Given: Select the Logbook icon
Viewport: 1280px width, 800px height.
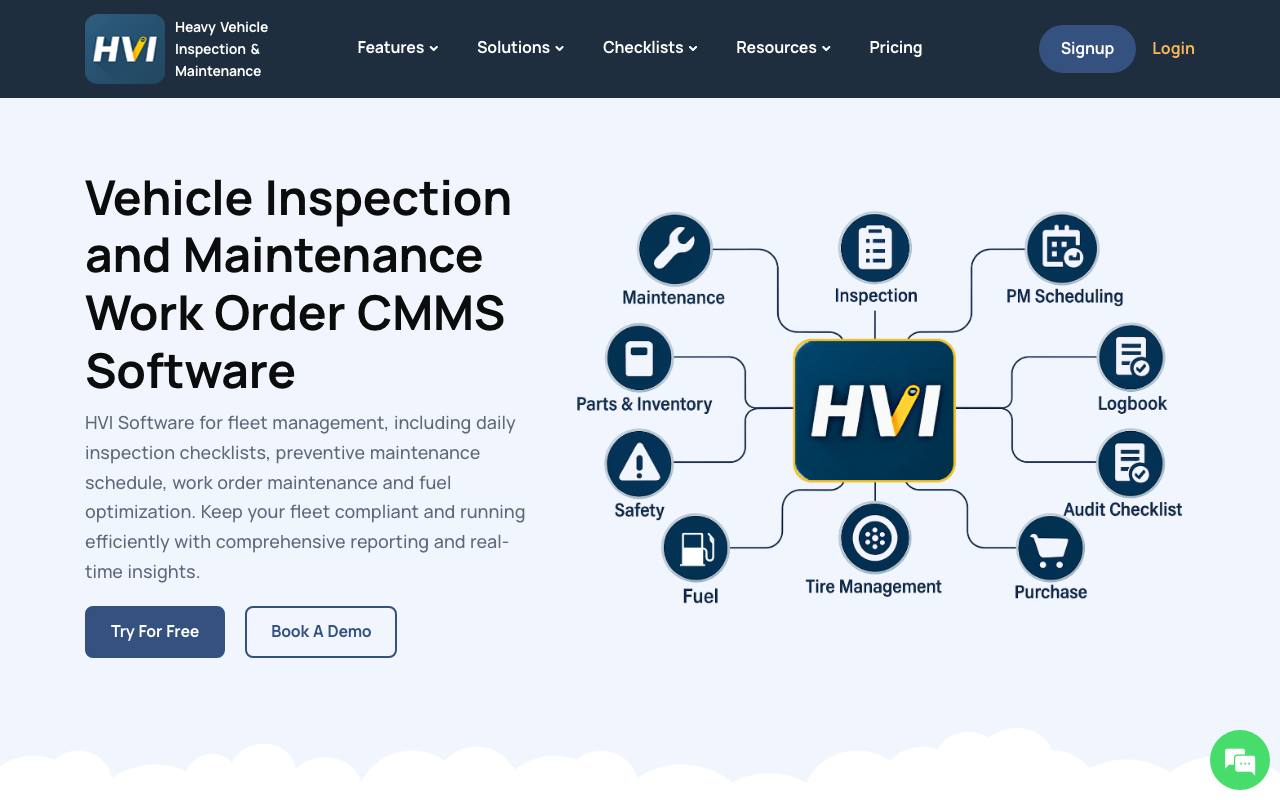Looking at the screenshot, I should (x=1131, y=357).
